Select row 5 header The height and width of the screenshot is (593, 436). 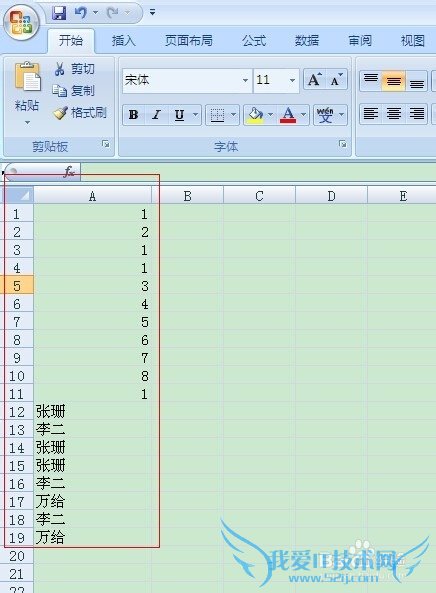click(x=17, y=286)
